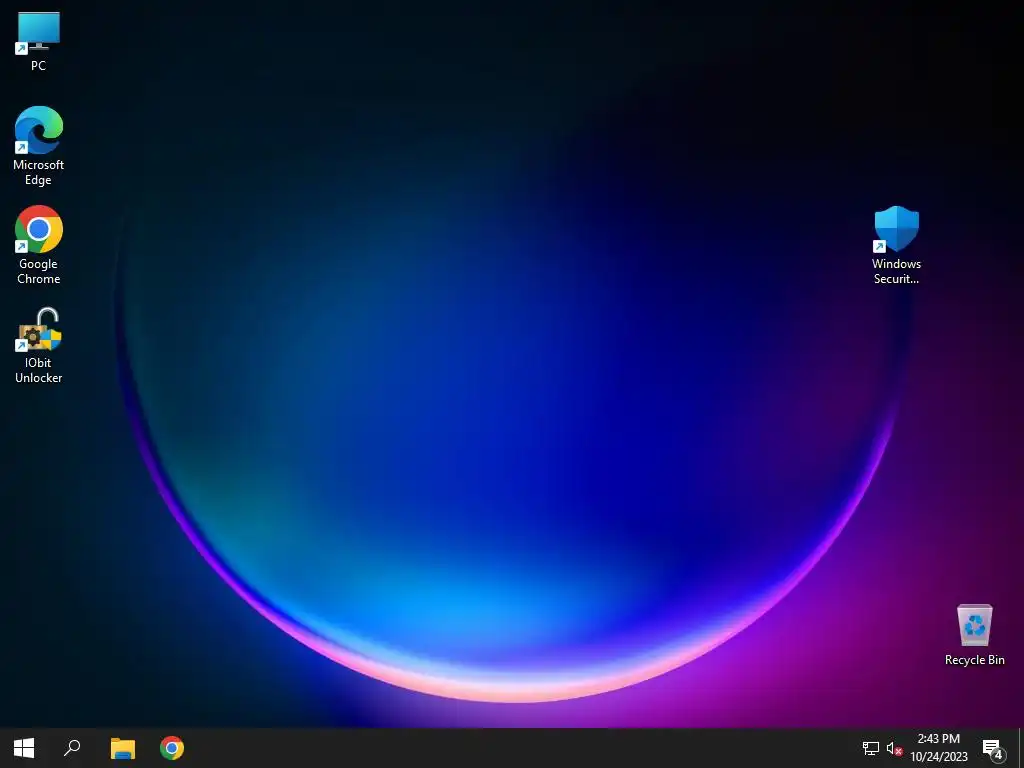Select the Google Chrome desktop shortcut
The height and width of the screenshot is (768, 1024).
pyautogui.click(x=39, y=245)
